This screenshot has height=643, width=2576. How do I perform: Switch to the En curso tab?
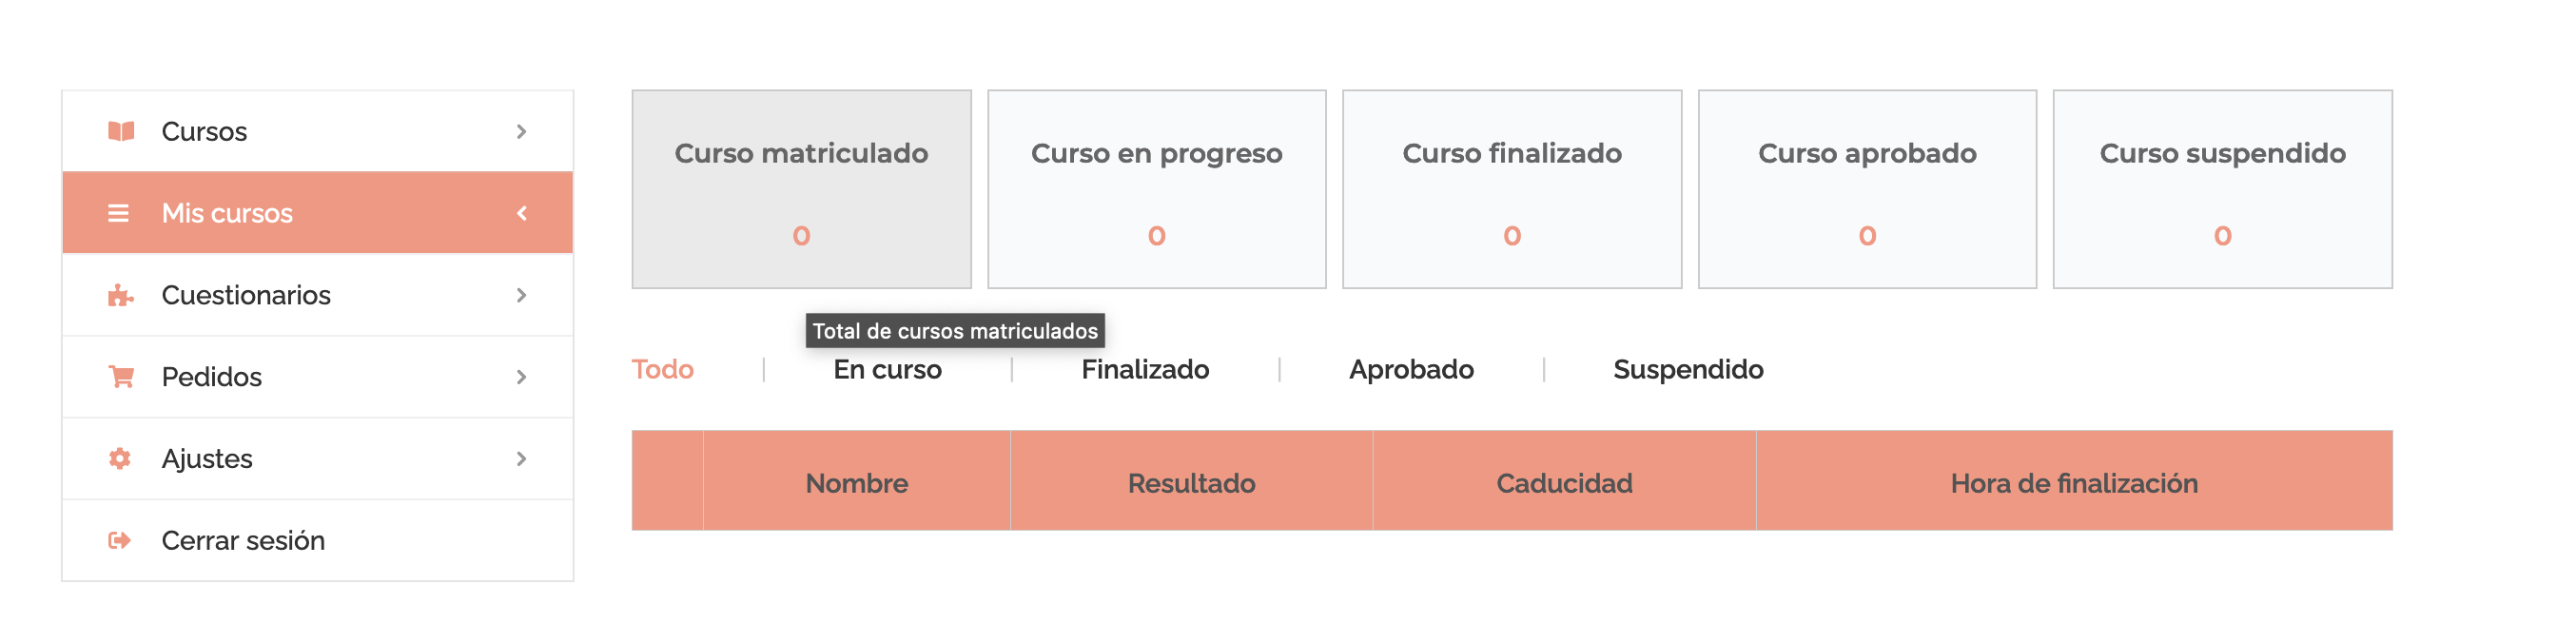888,370
